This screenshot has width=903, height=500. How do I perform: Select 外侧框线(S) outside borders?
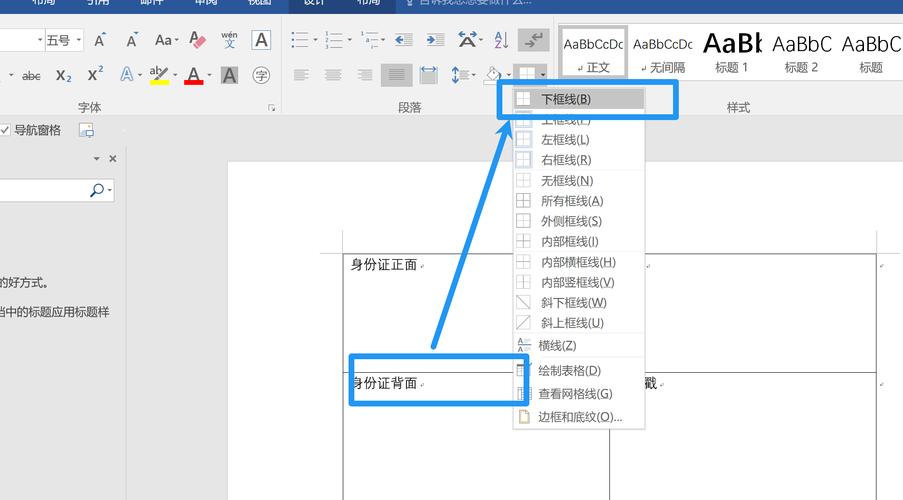click(x=579, y=221)
